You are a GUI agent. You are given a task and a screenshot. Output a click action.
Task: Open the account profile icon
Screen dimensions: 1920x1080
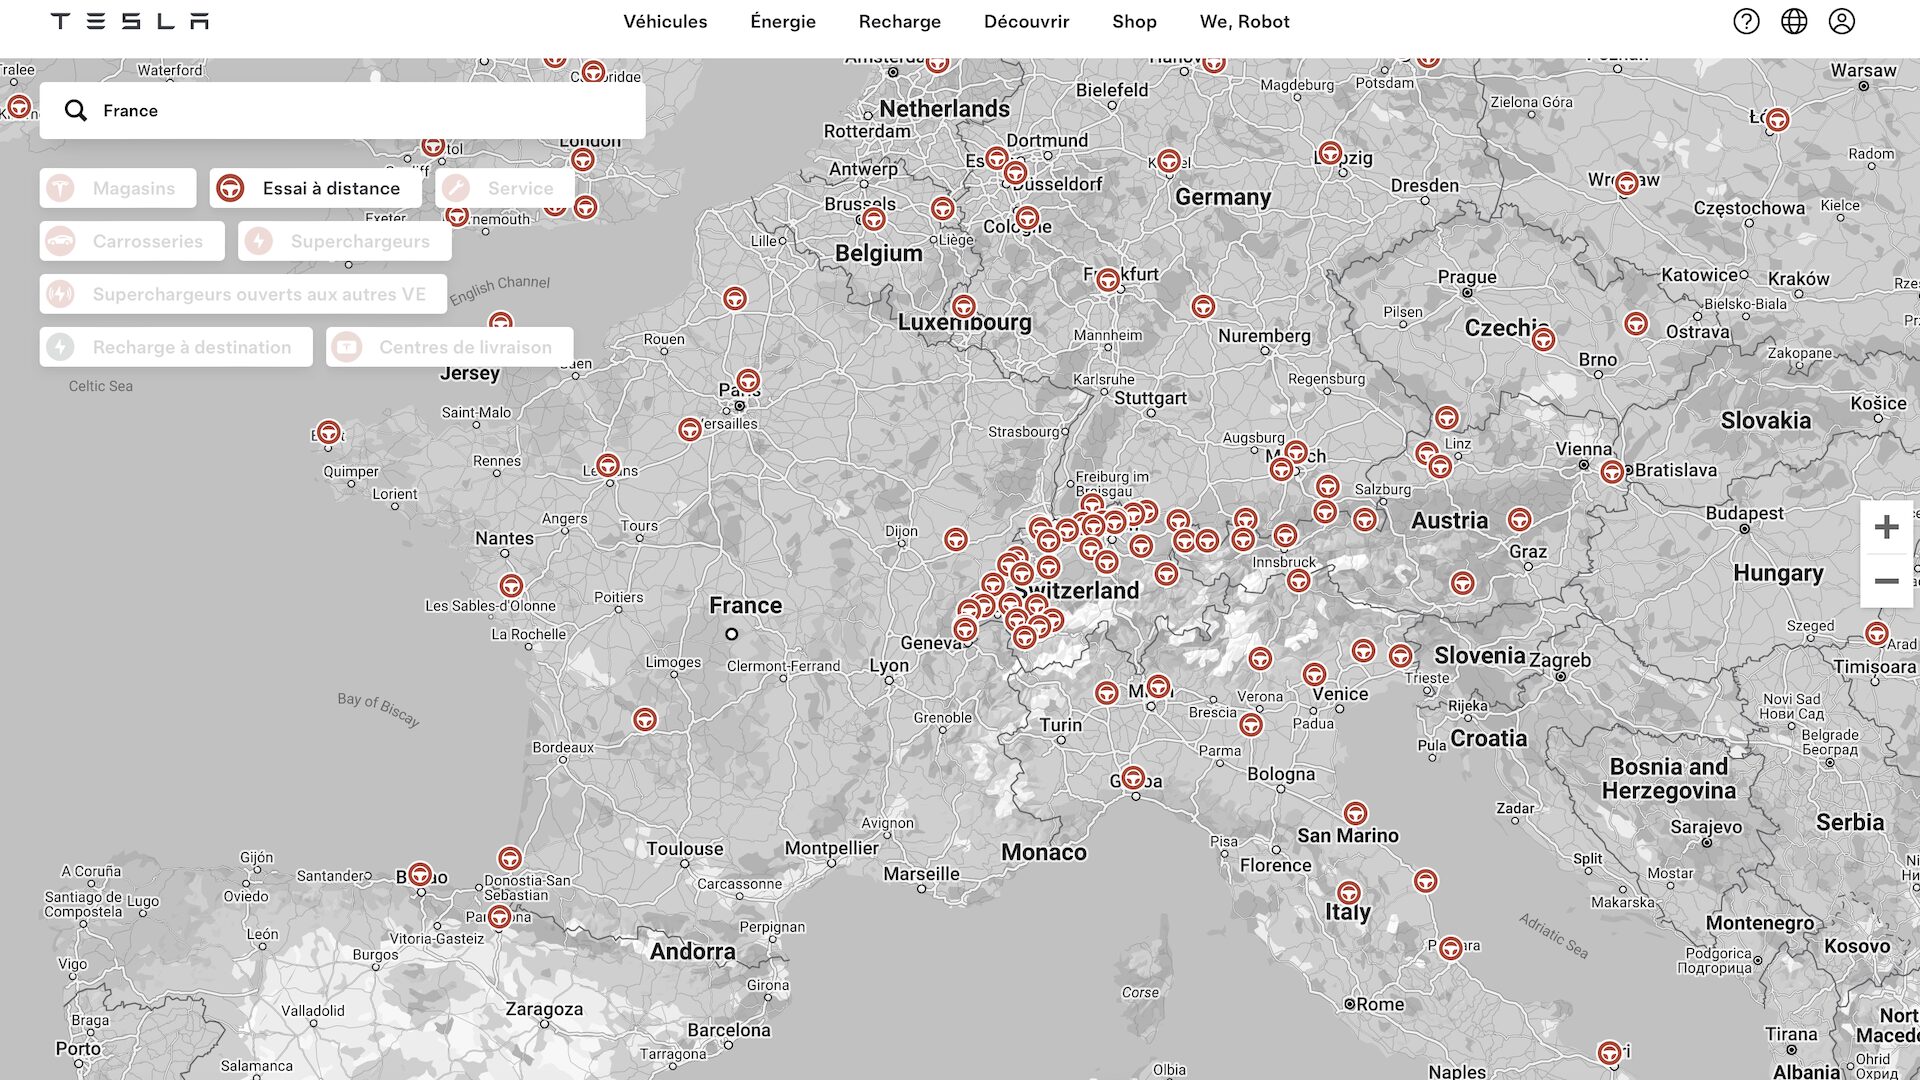tap(1842, 21)
